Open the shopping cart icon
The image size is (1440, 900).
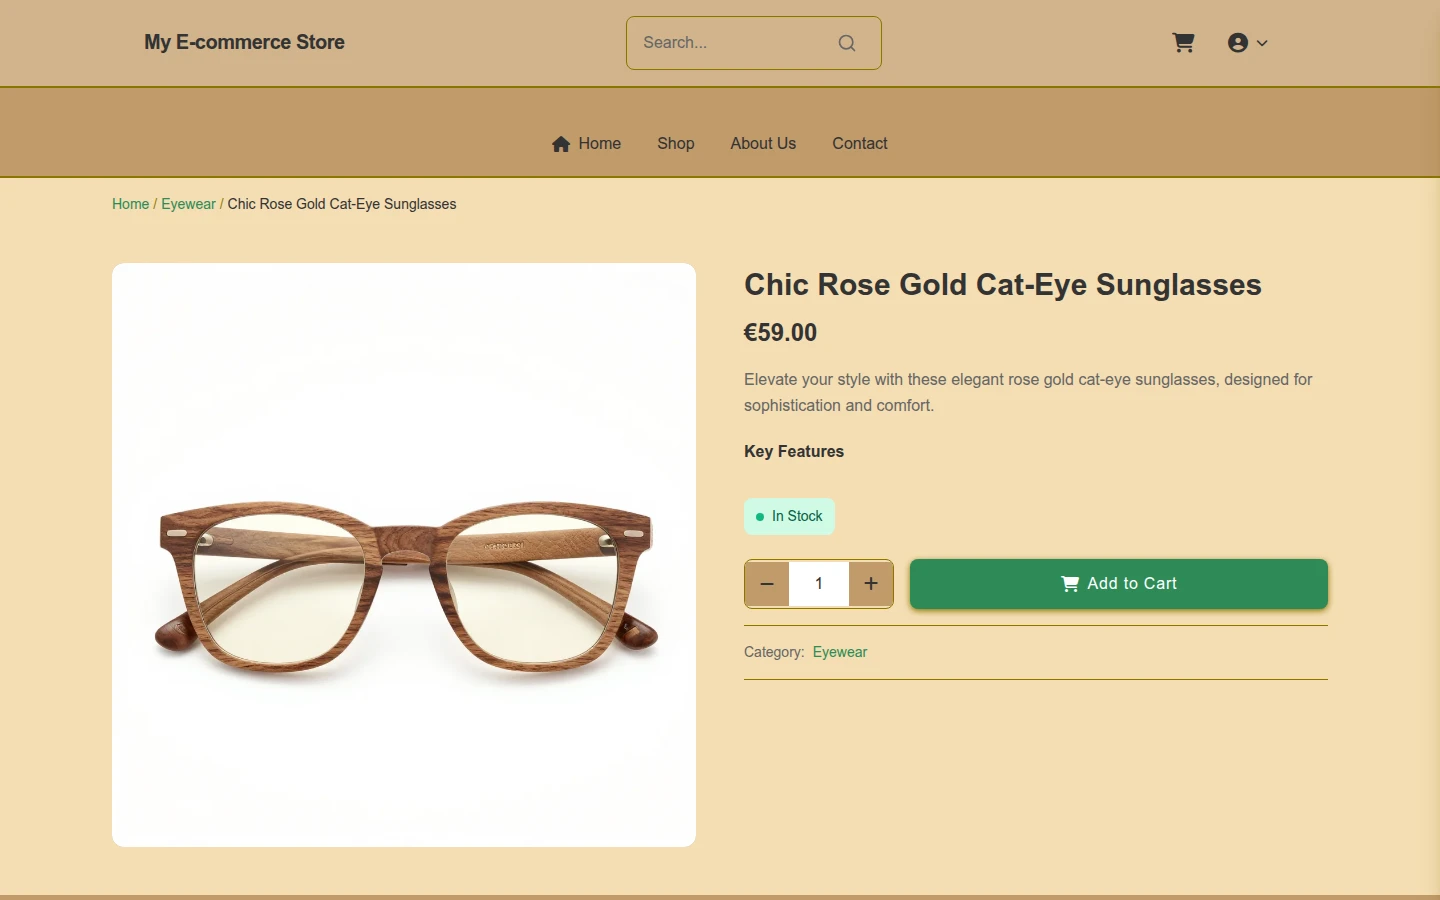point(1183,43)
